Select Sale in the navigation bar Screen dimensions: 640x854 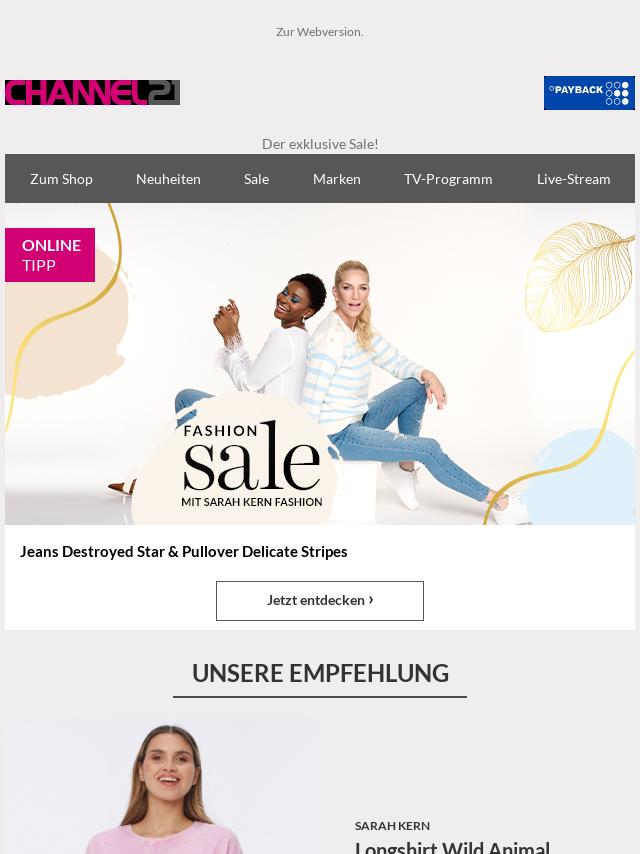point(257,179)
